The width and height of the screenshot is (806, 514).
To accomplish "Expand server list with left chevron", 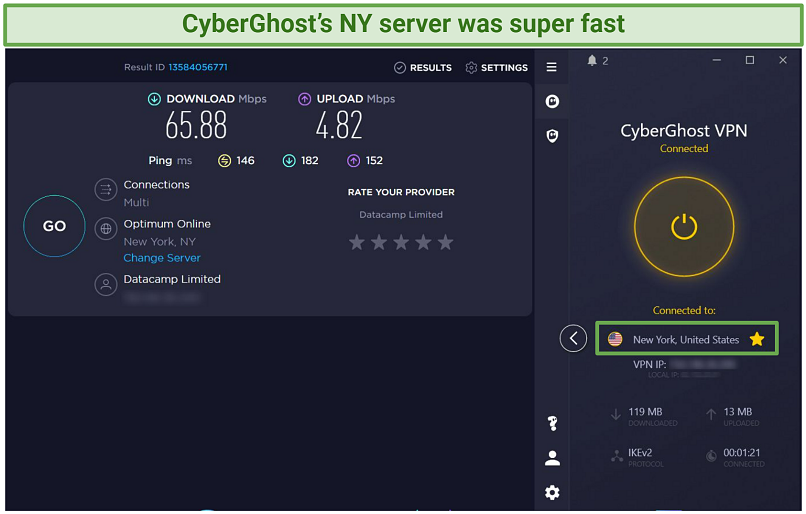I will (573, 338).
